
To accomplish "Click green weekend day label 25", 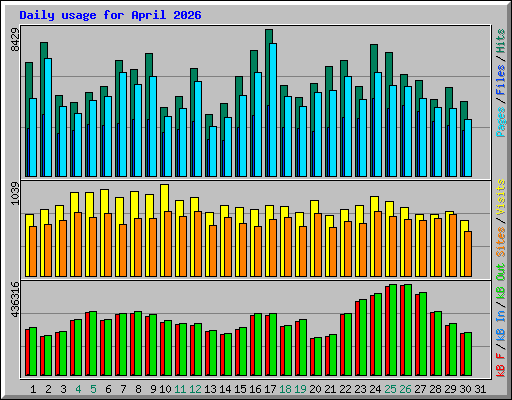I will tap(390, 389).
